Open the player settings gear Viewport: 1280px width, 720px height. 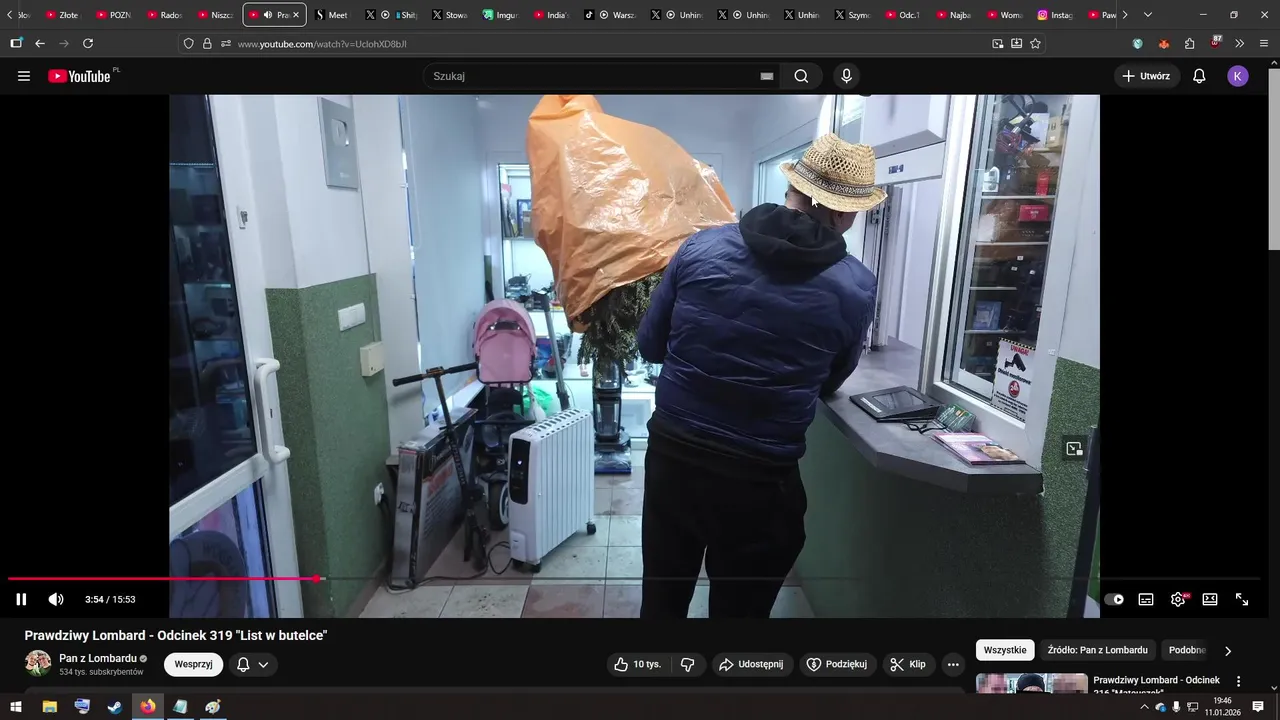coord(1178,599)
